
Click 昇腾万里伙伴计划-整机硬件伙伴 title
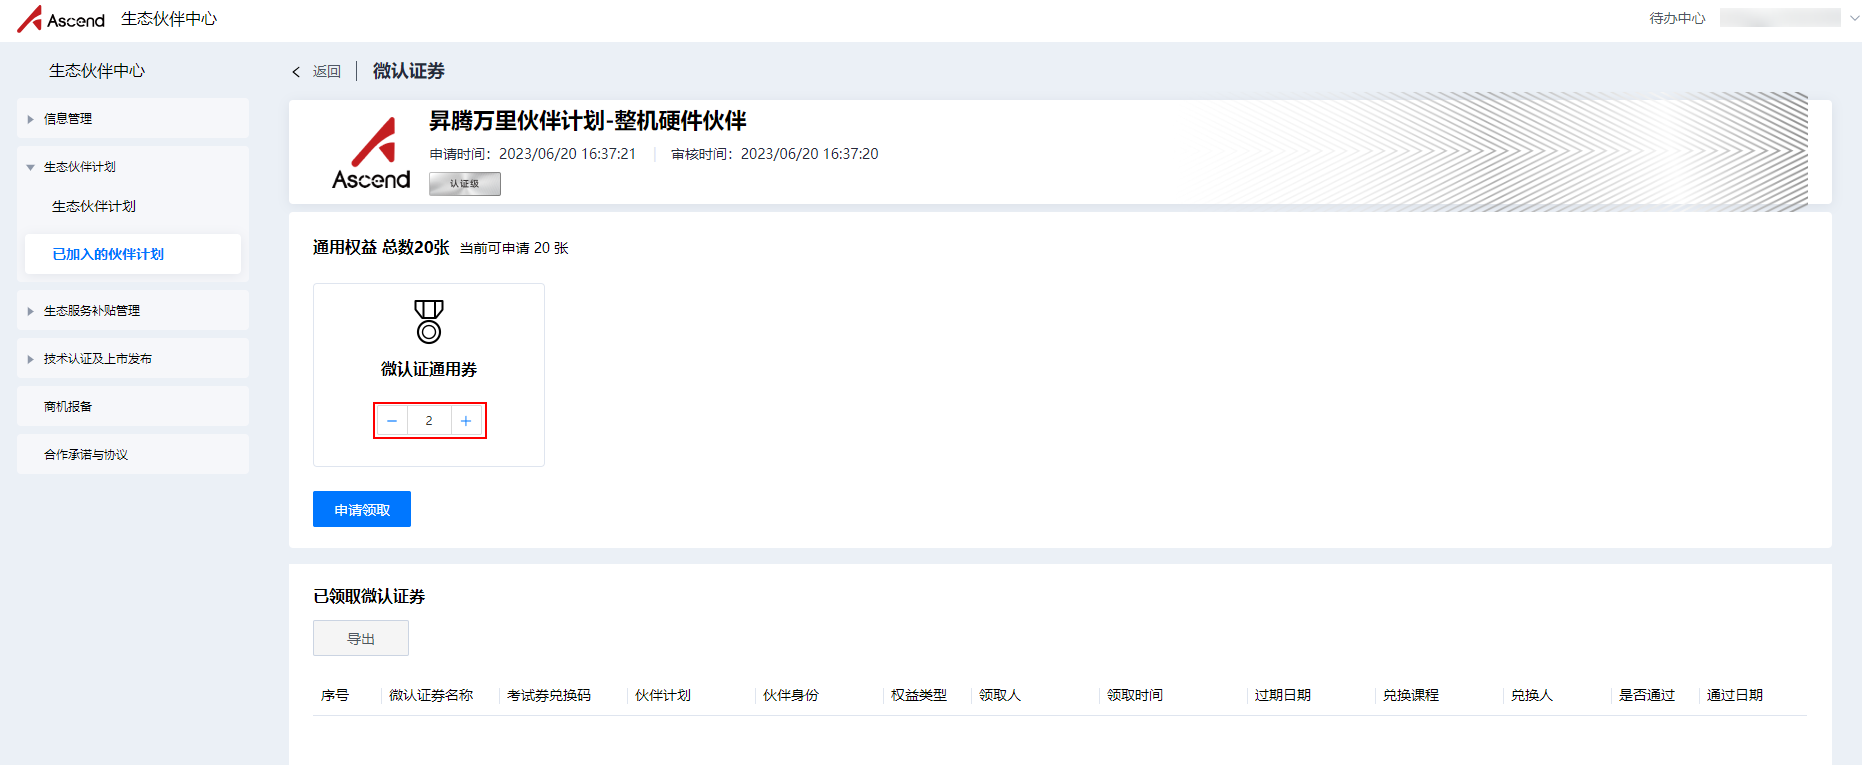click(x=588, y=121)
